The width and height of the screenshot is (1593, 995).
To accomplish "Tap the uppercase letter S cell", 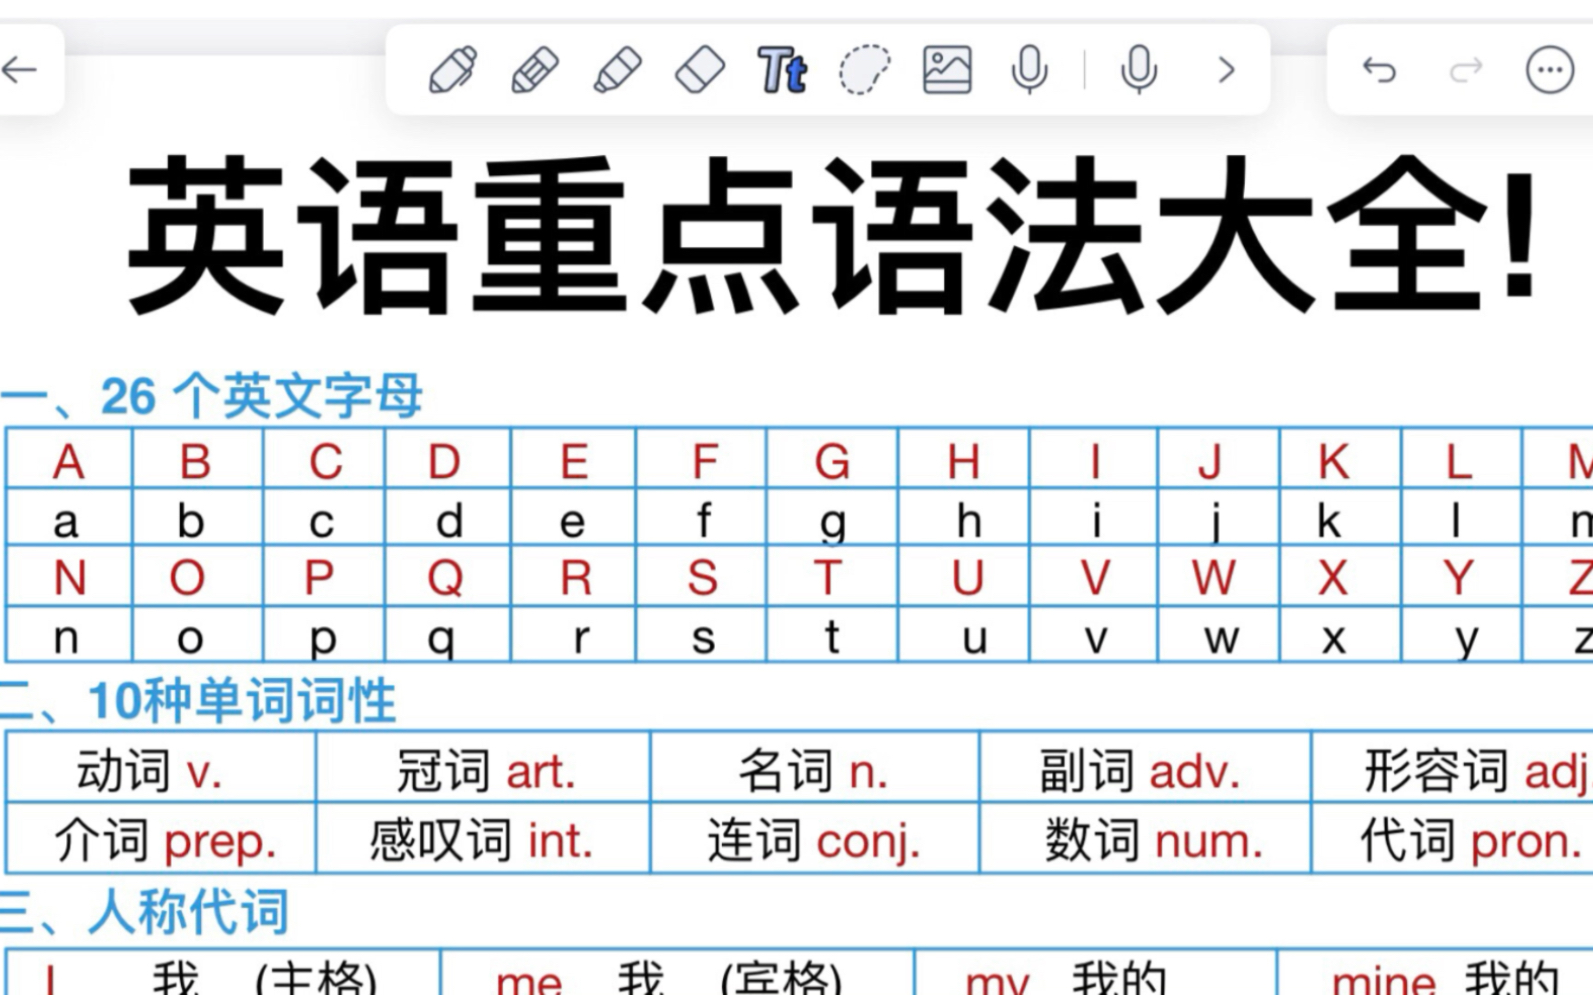I will [x=701, y=577].
